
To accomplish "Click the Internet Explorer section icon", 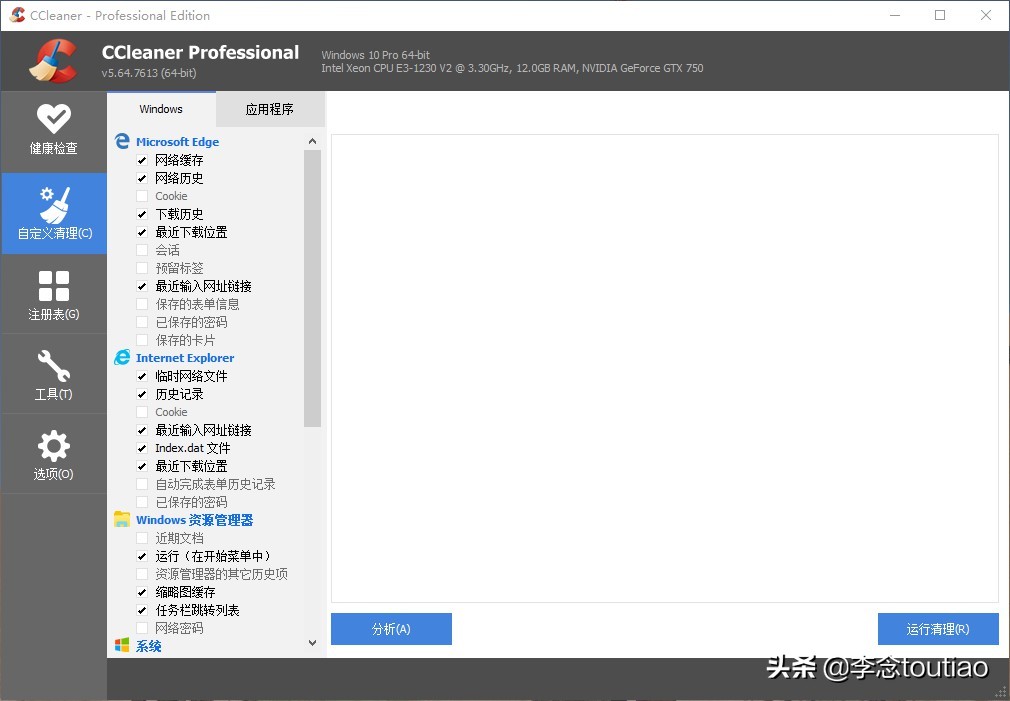I will tap(122, 357).
